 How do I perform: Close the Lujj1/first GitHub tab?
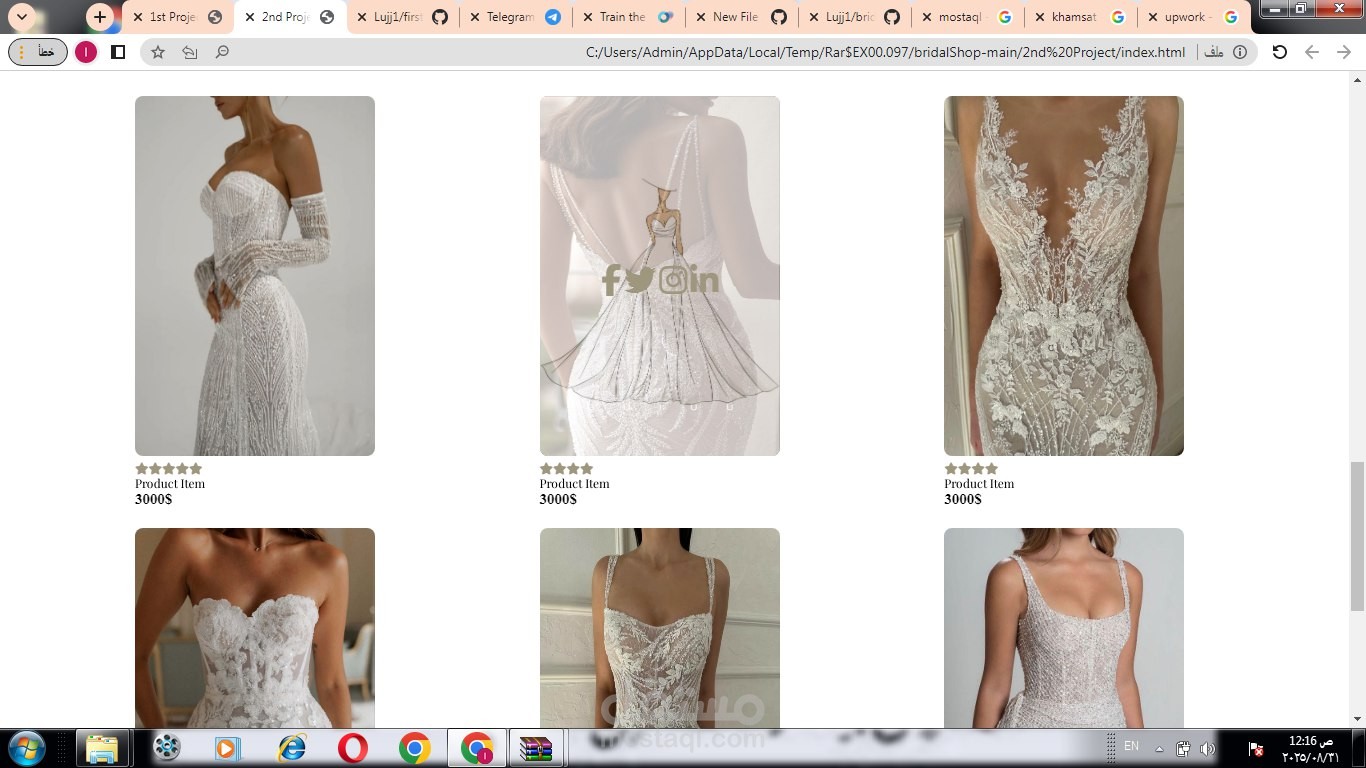[x=362, y=17]
